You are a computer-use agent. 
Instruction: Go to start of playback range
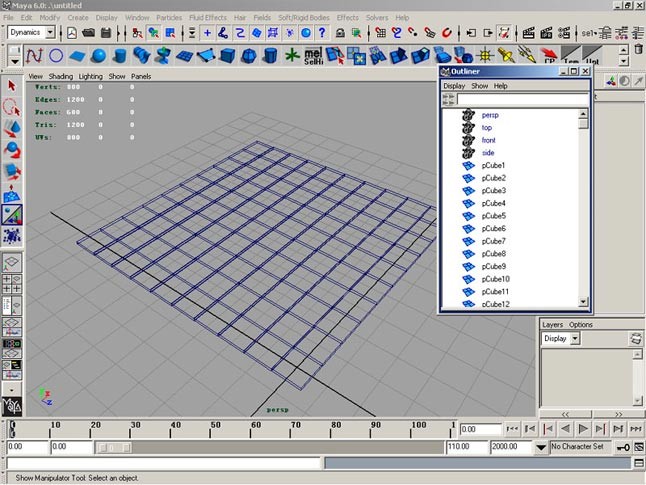pos(512,429)
